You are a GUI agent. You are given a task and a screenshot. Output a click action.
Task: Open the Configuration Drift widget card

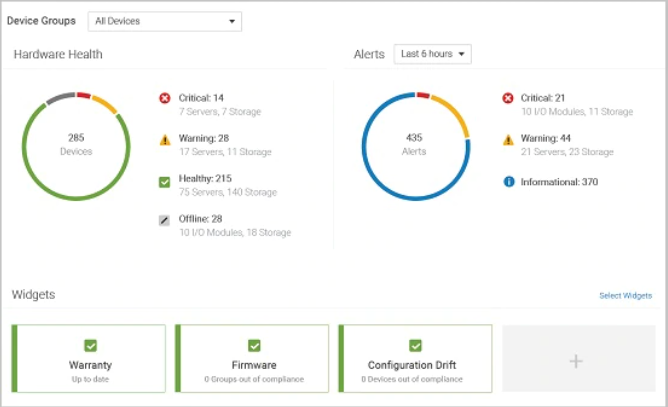pos(415,358)
